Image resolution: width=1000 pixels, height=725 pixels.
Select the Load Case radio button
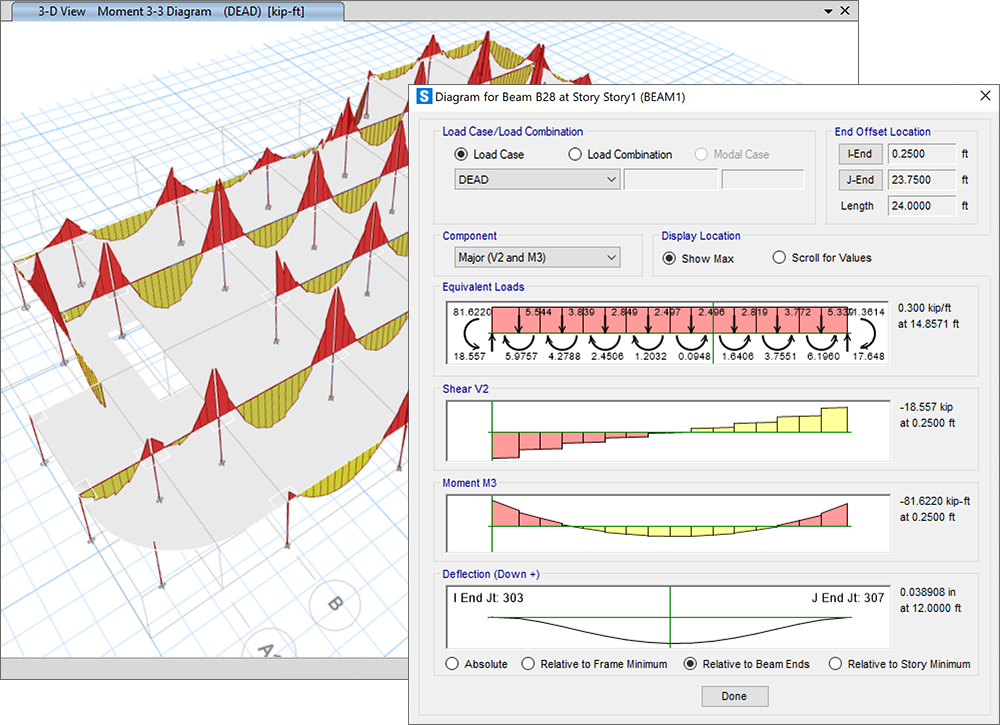pos(461,155)
